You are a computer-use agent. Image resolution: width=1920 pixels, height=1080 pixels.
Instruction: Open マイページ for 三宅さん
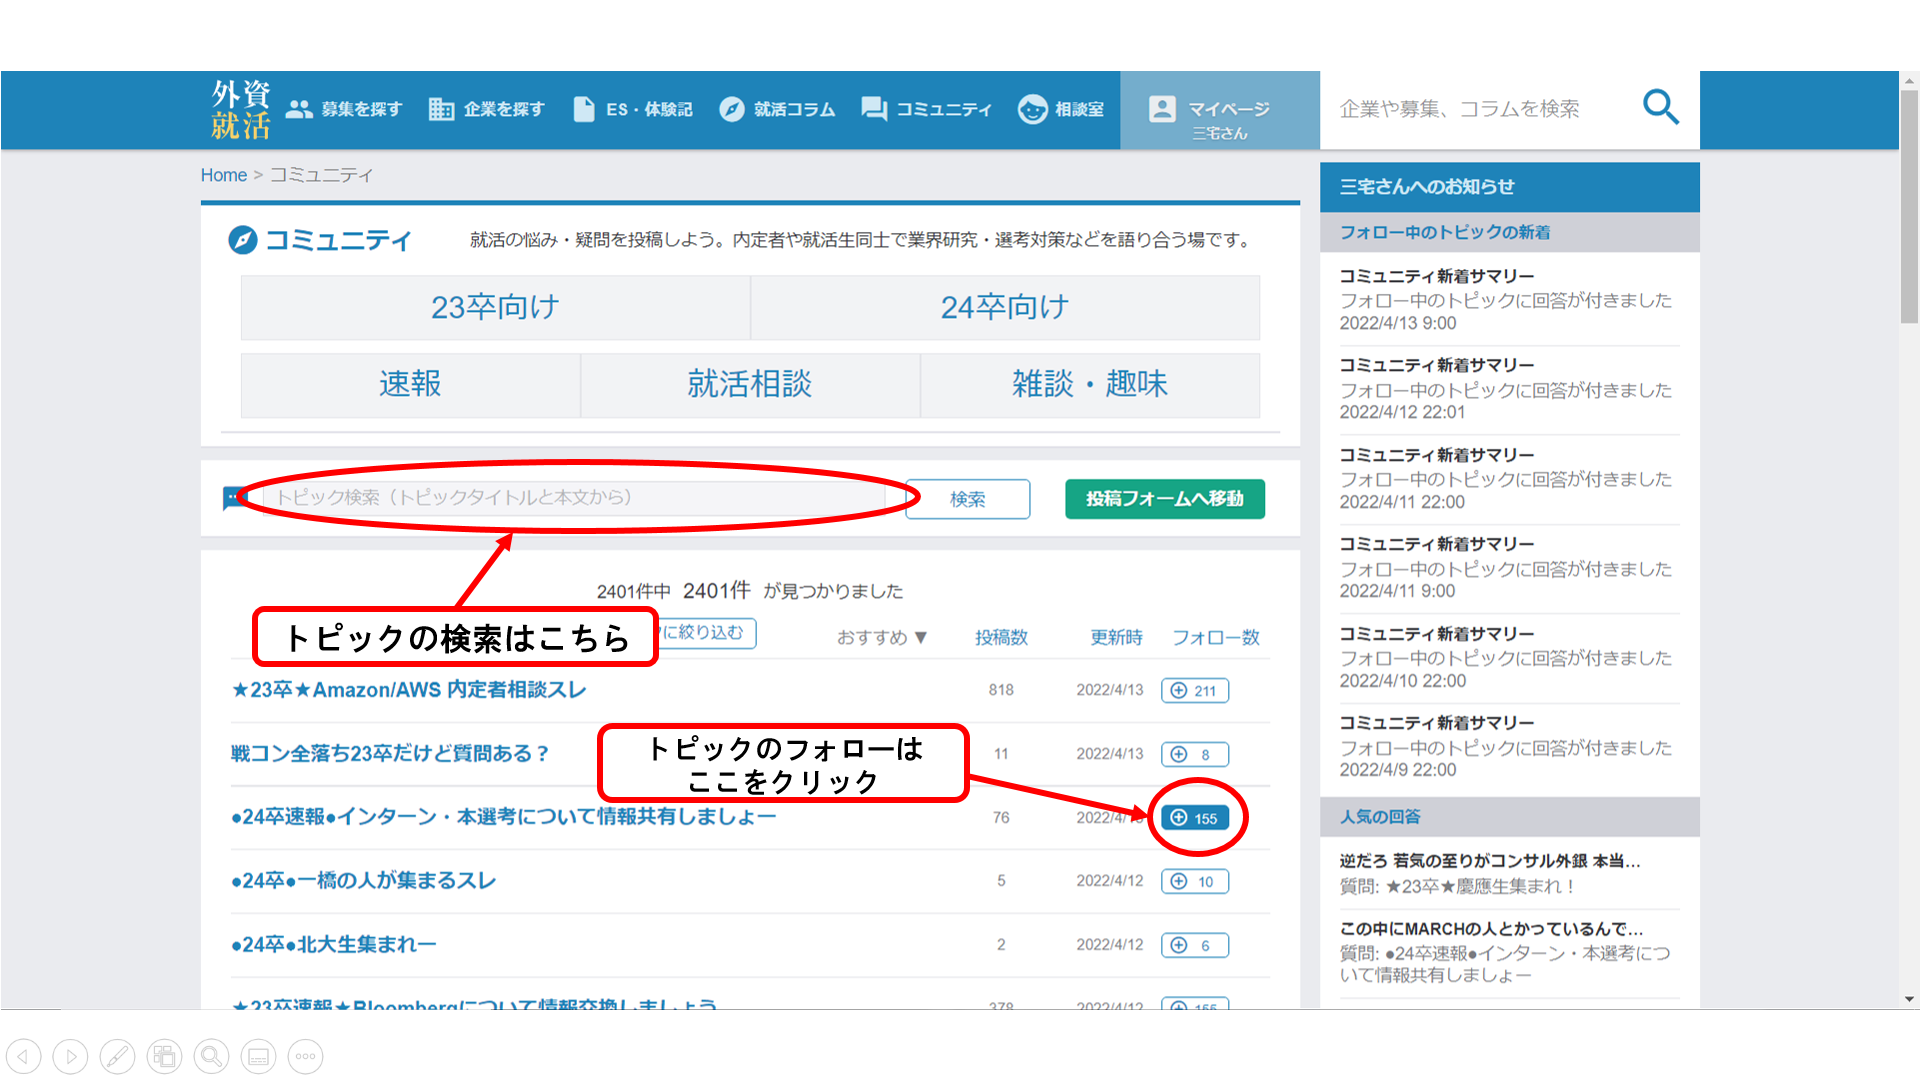coord(1219,111)
